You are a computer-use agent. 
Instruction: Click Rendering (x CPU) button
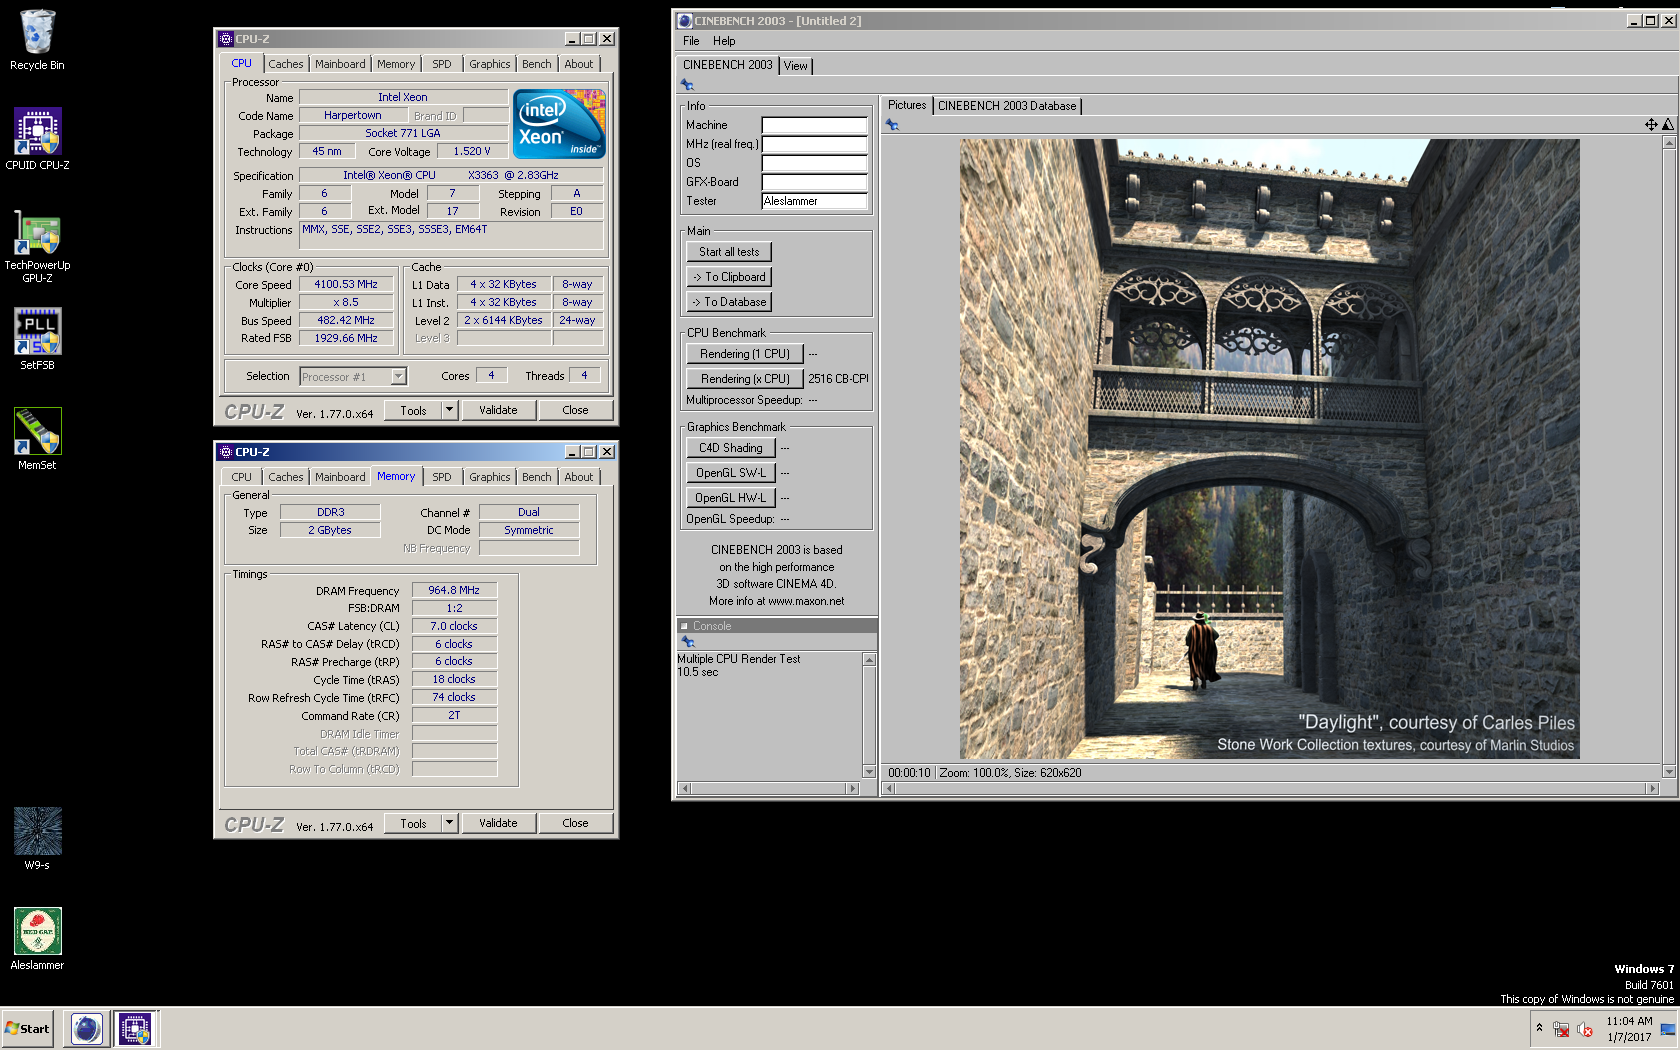[x=745, y=379]
